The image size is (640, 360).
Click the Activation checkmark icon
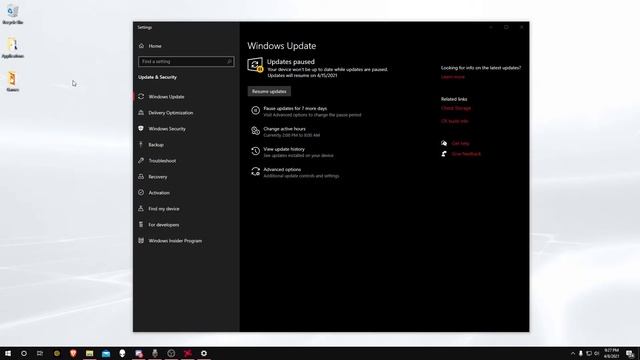click(x=141, y=192)
